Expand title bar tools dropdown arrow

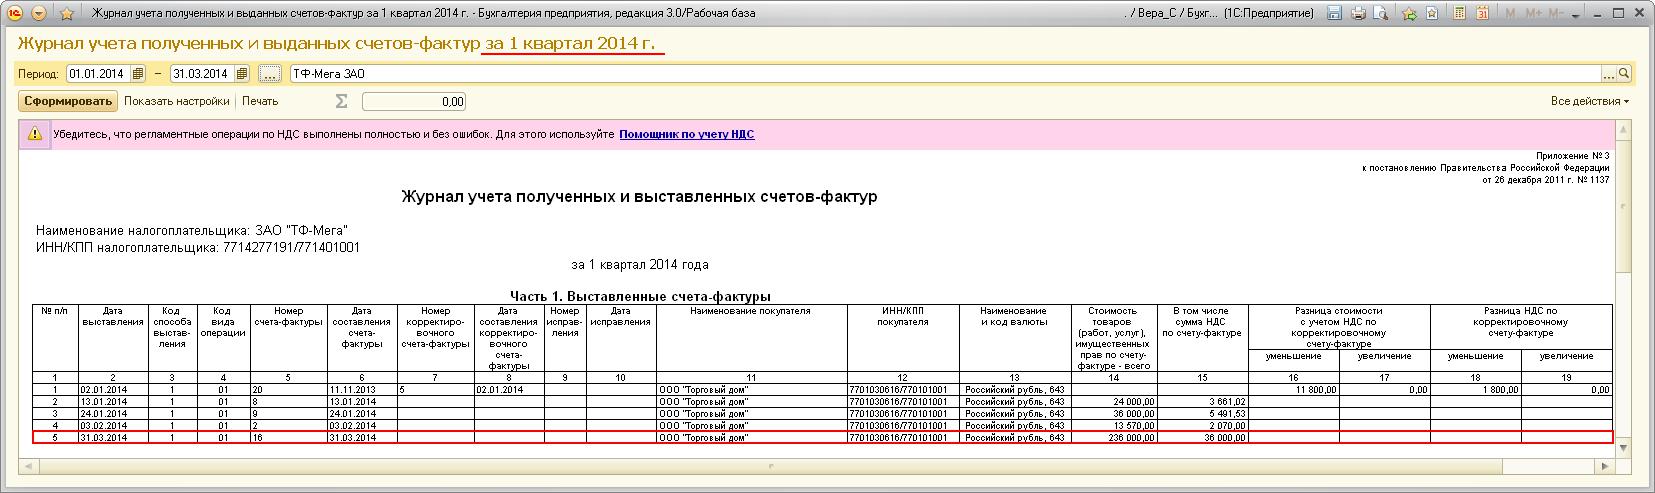1577,14
